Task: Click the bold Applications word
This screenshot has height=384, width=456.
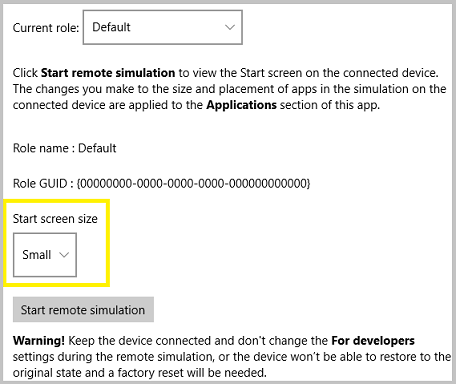Action: [242, 105]
